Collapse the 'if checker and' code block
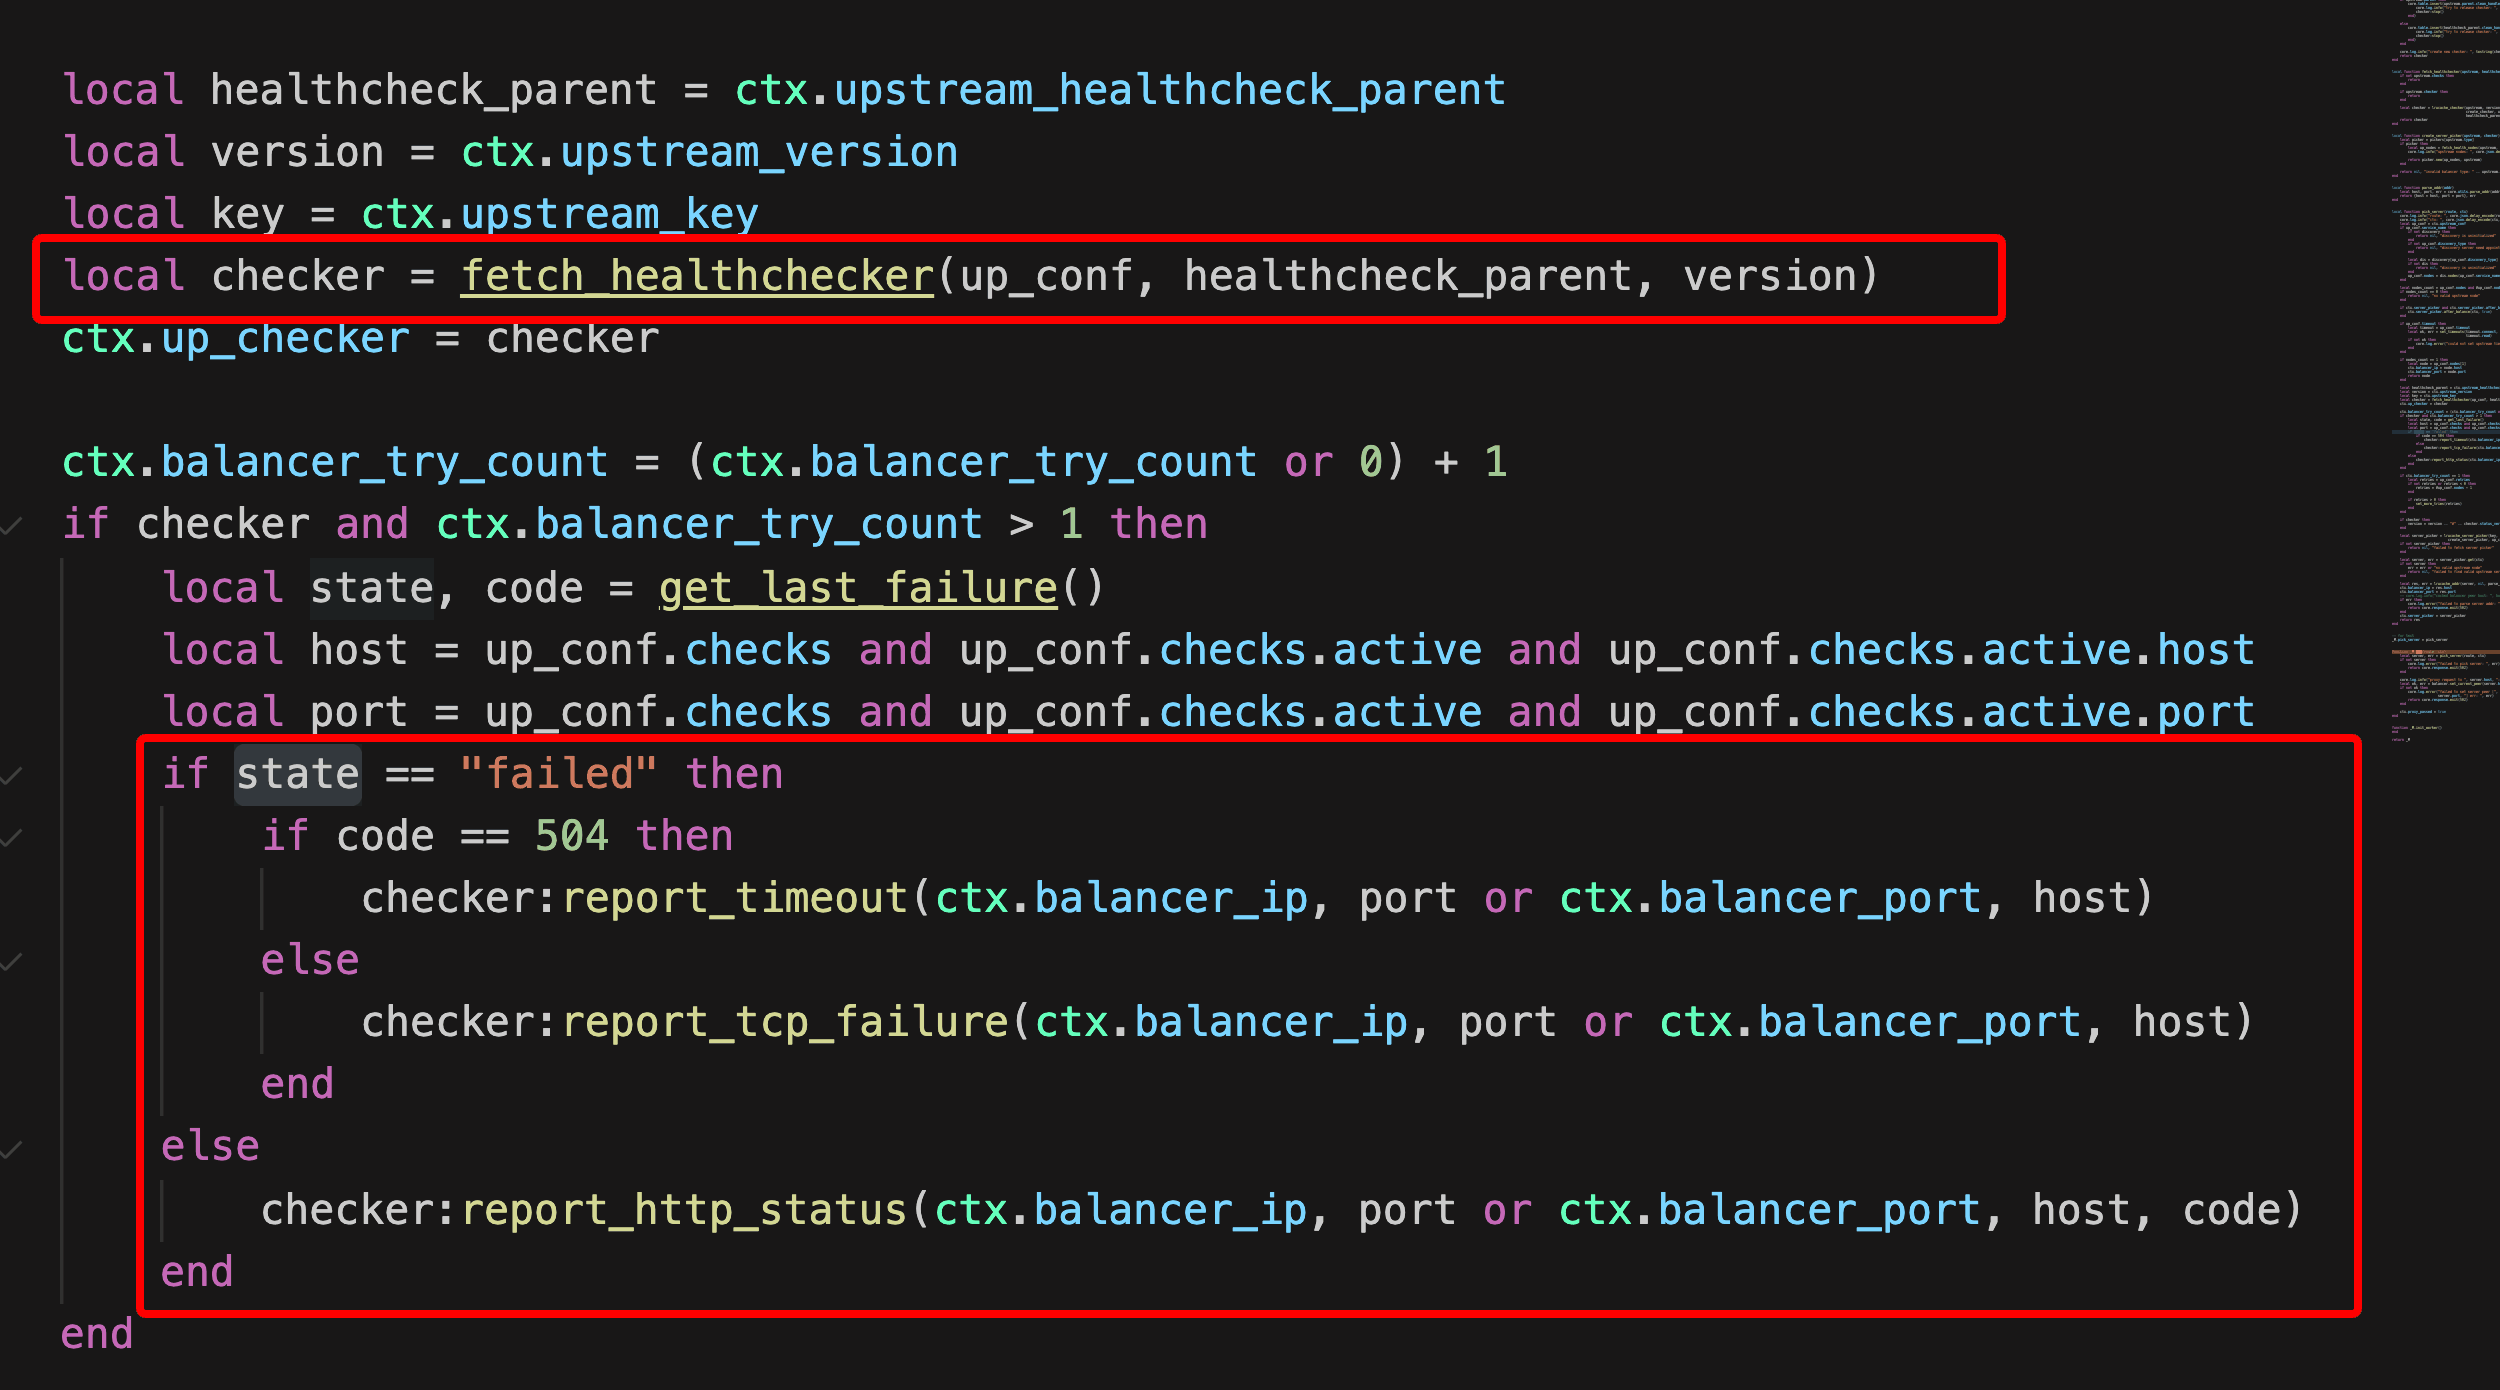 click(12, 525)
